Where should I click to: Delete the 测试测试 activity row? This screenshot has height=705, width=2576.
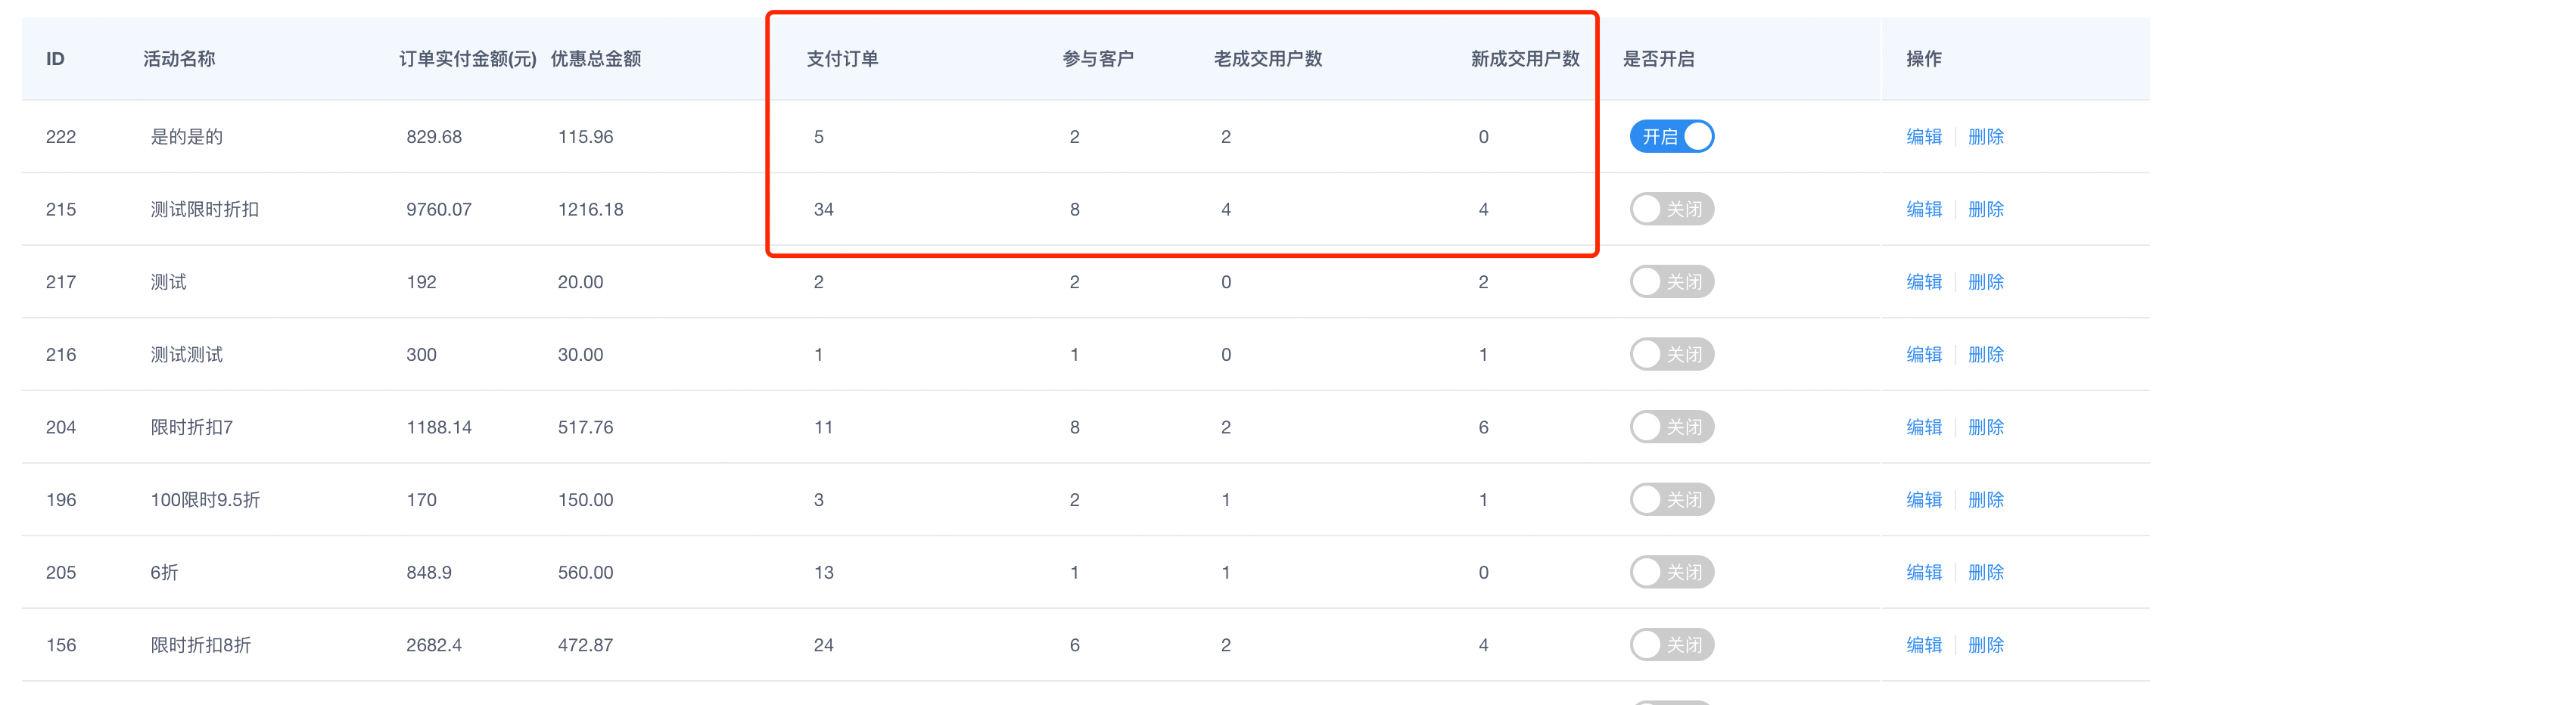tap(1985, 354)
